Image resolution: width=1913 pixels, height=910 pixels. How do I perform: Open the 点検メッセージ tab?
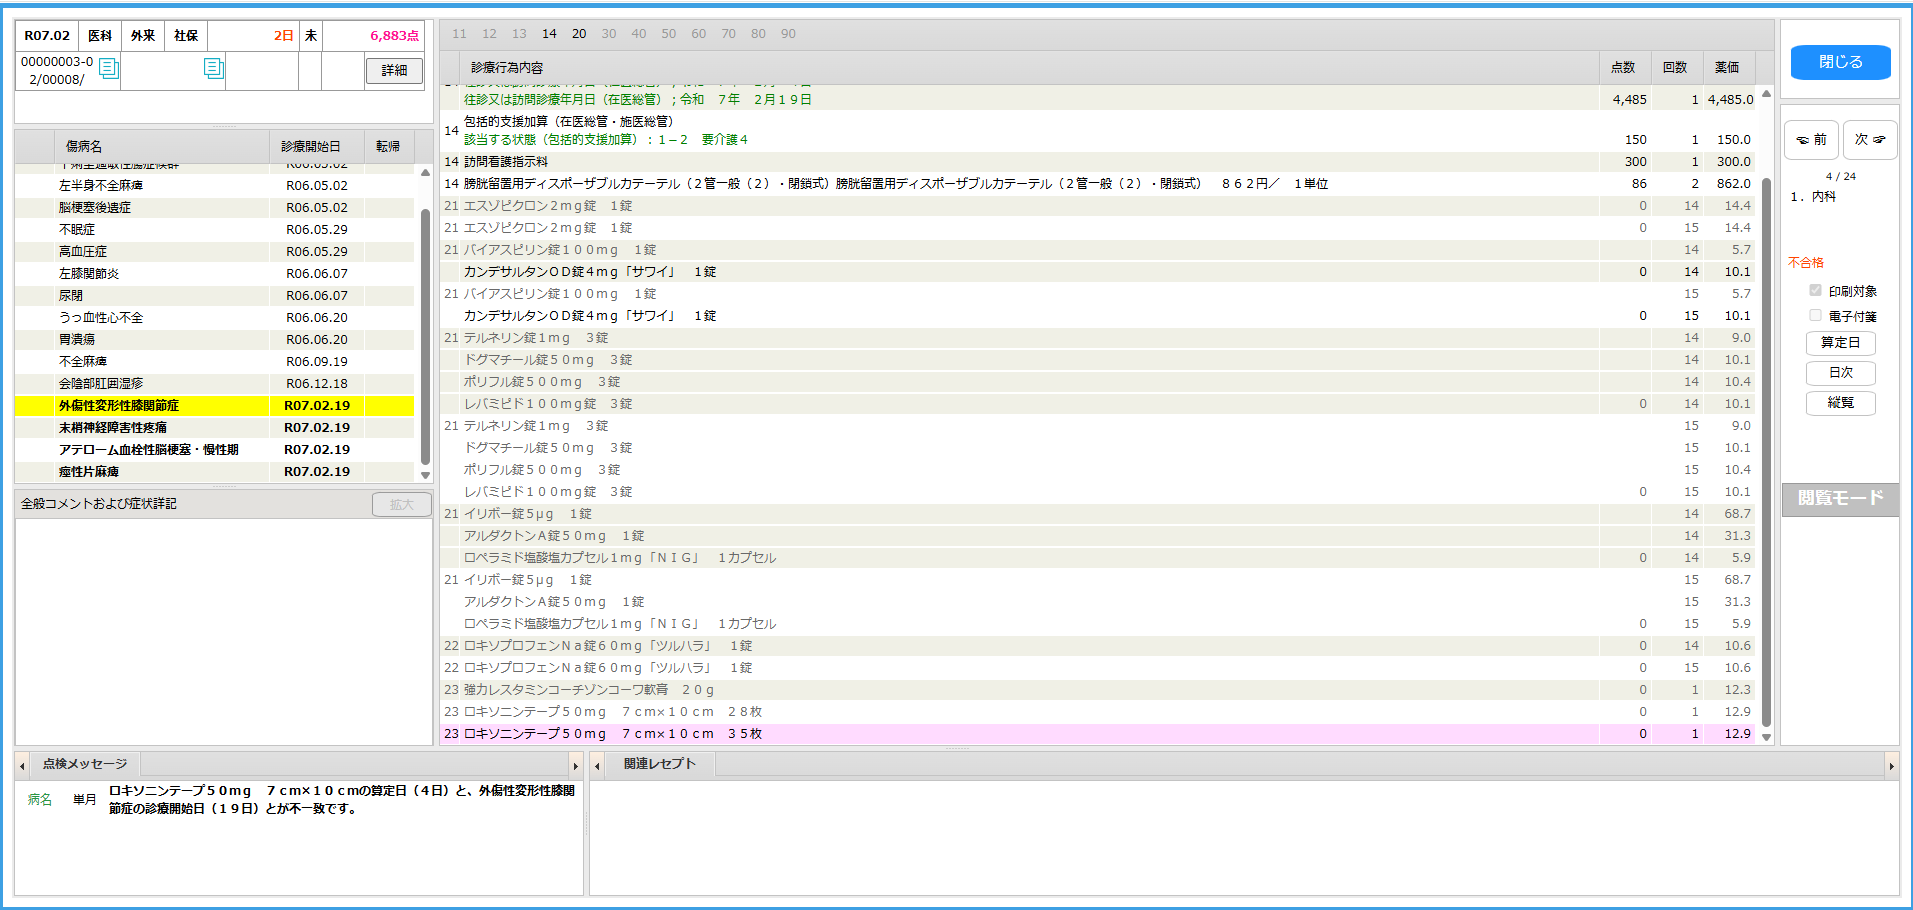[x=85, y=764]
